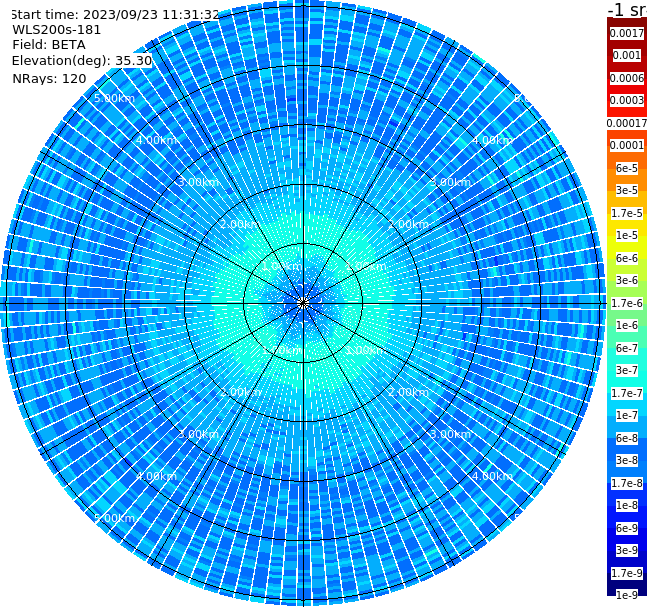
Task: Pick the 2.00km label in lower-right quadrant
Action: tap(408, 392)
